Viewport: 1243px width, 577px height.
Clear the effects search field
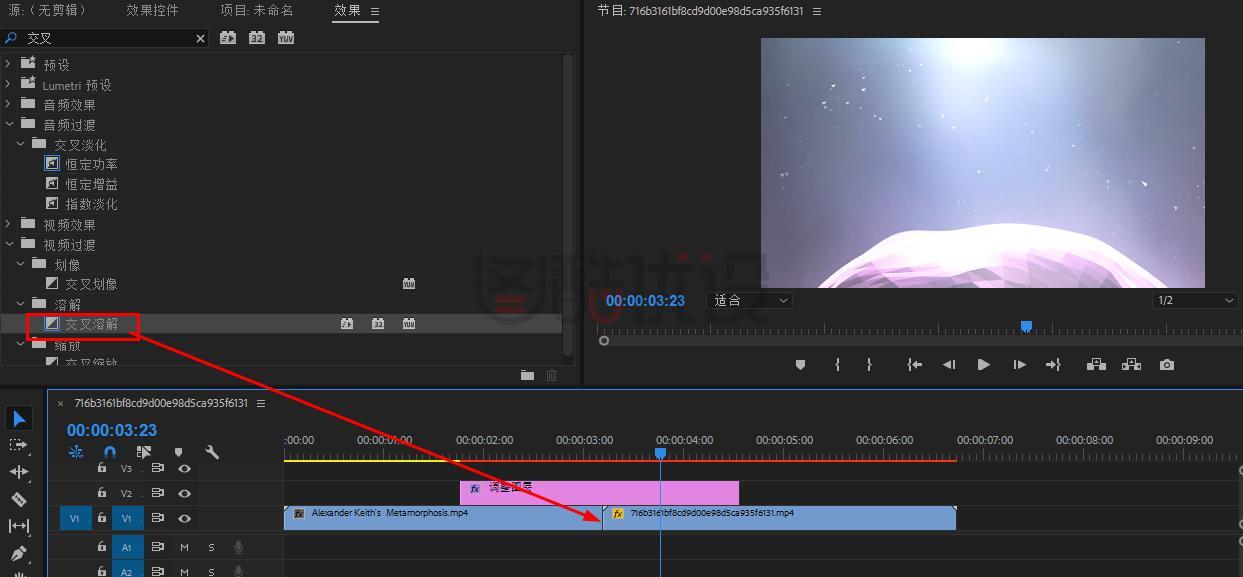[x=200, y=38]
